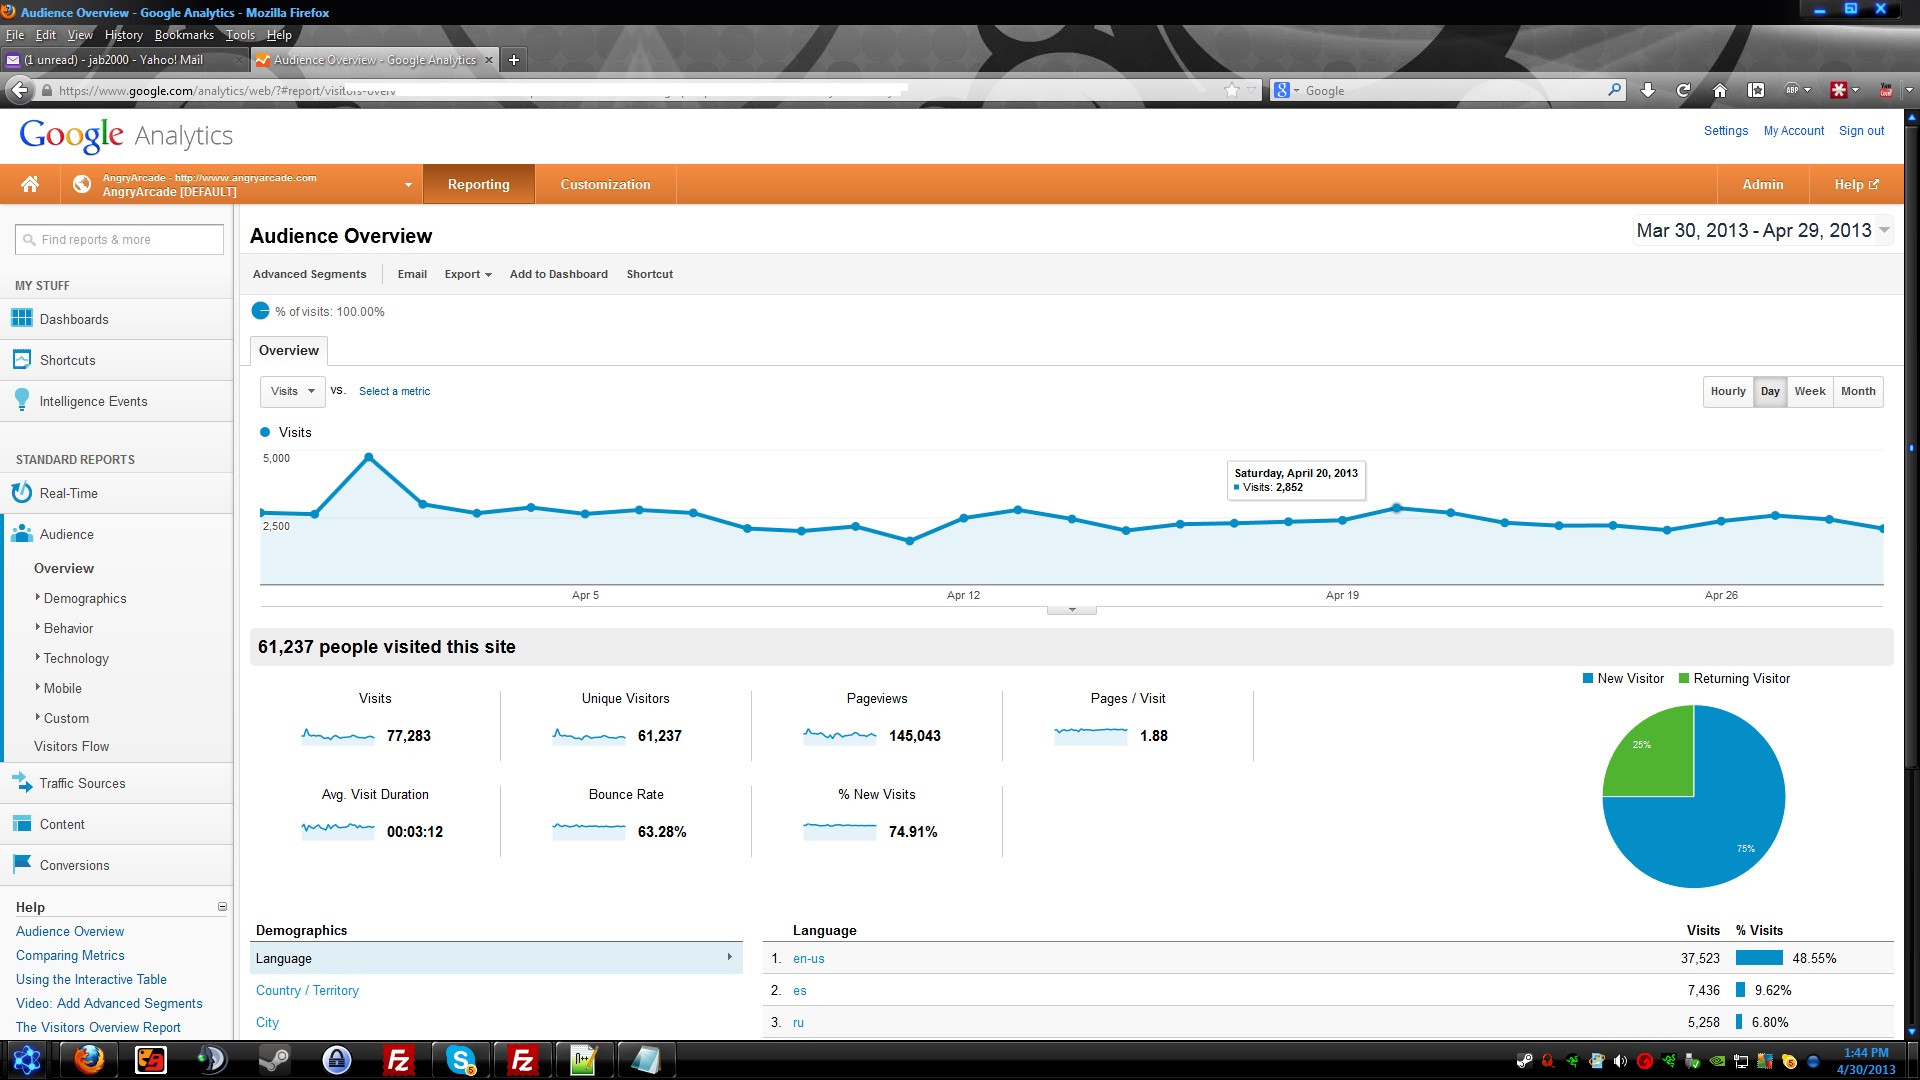Open a new Firefox tab with plus button

click(x=514, y=60)
